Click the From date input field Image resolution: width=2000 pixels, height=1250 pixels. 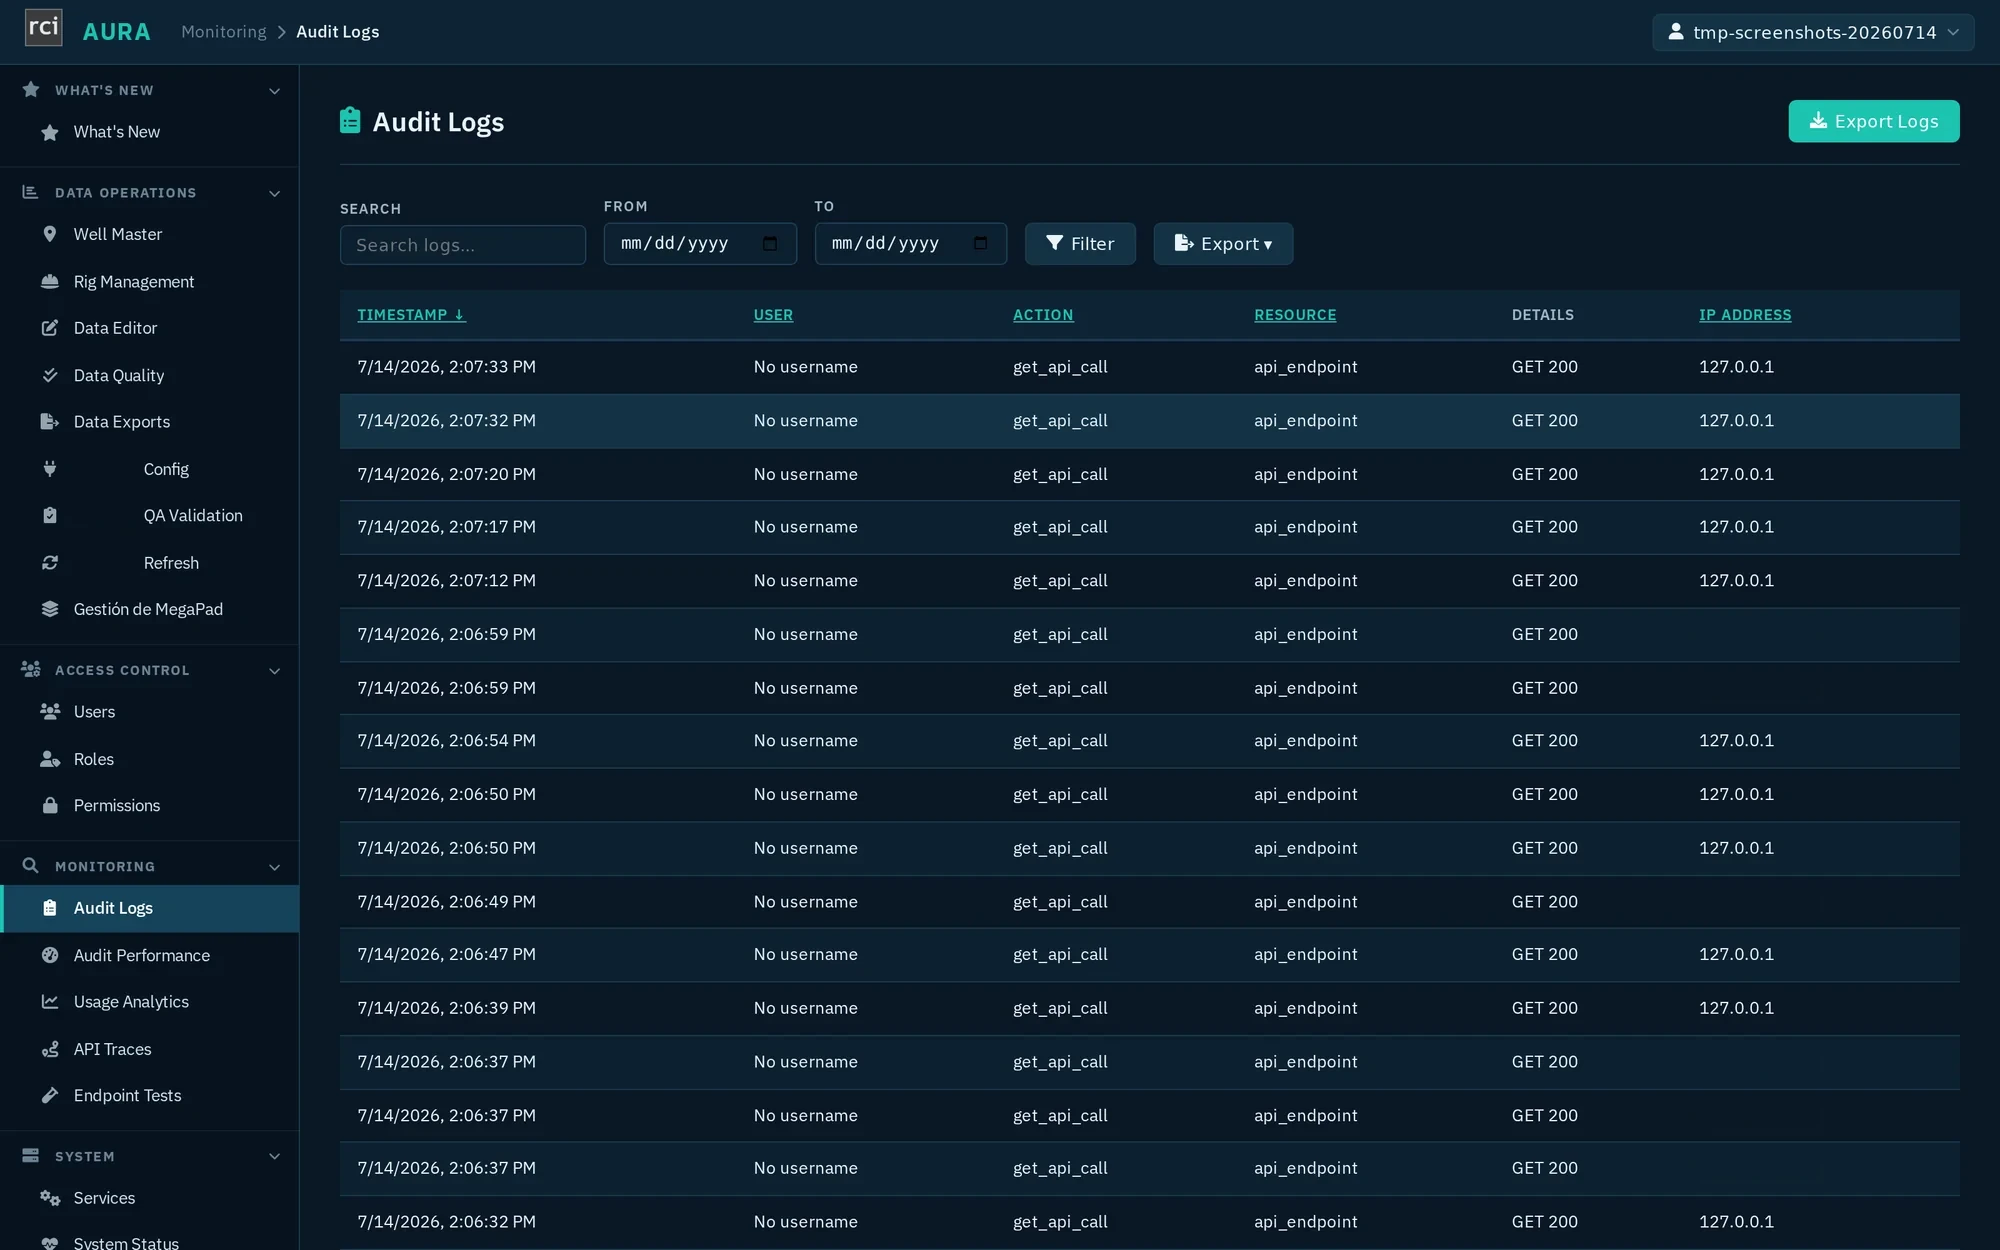700,244
